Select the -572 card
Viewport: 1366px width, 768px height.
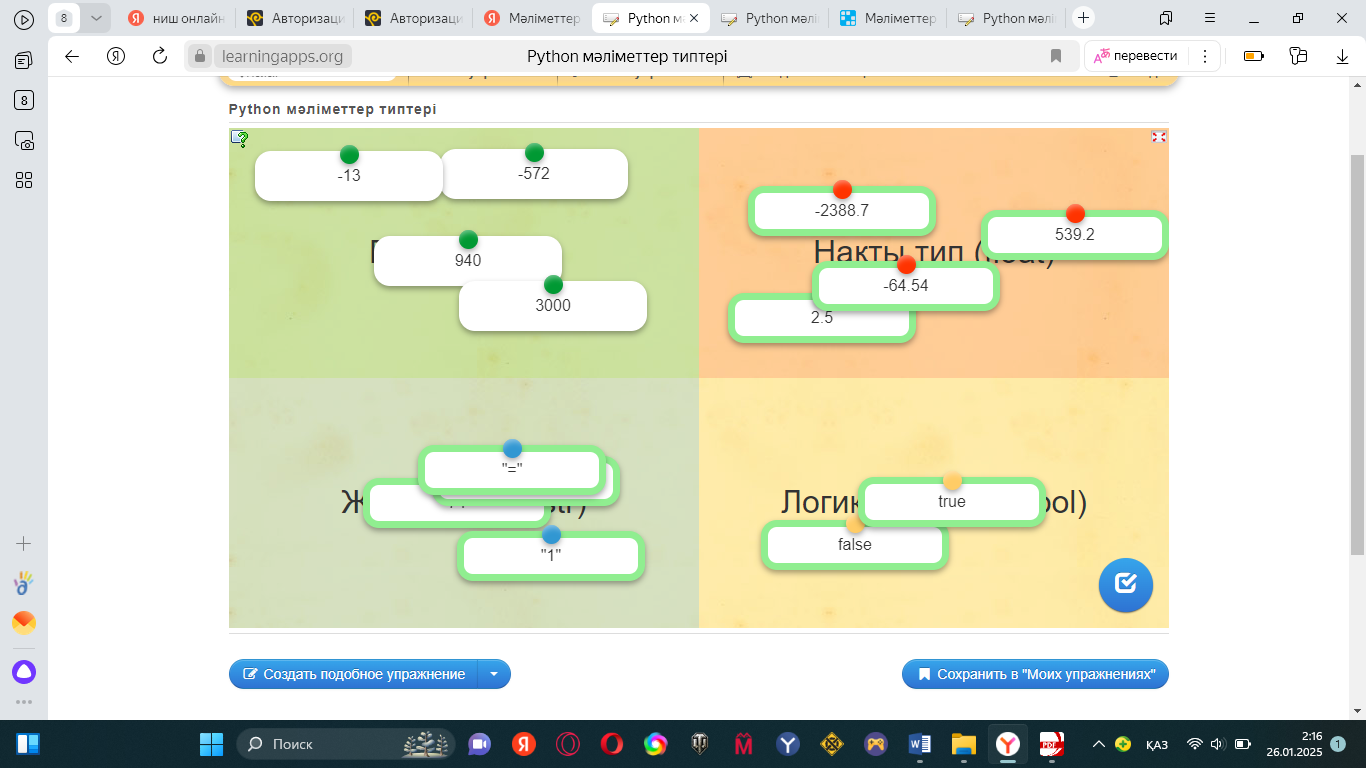[x=535, y=174]
